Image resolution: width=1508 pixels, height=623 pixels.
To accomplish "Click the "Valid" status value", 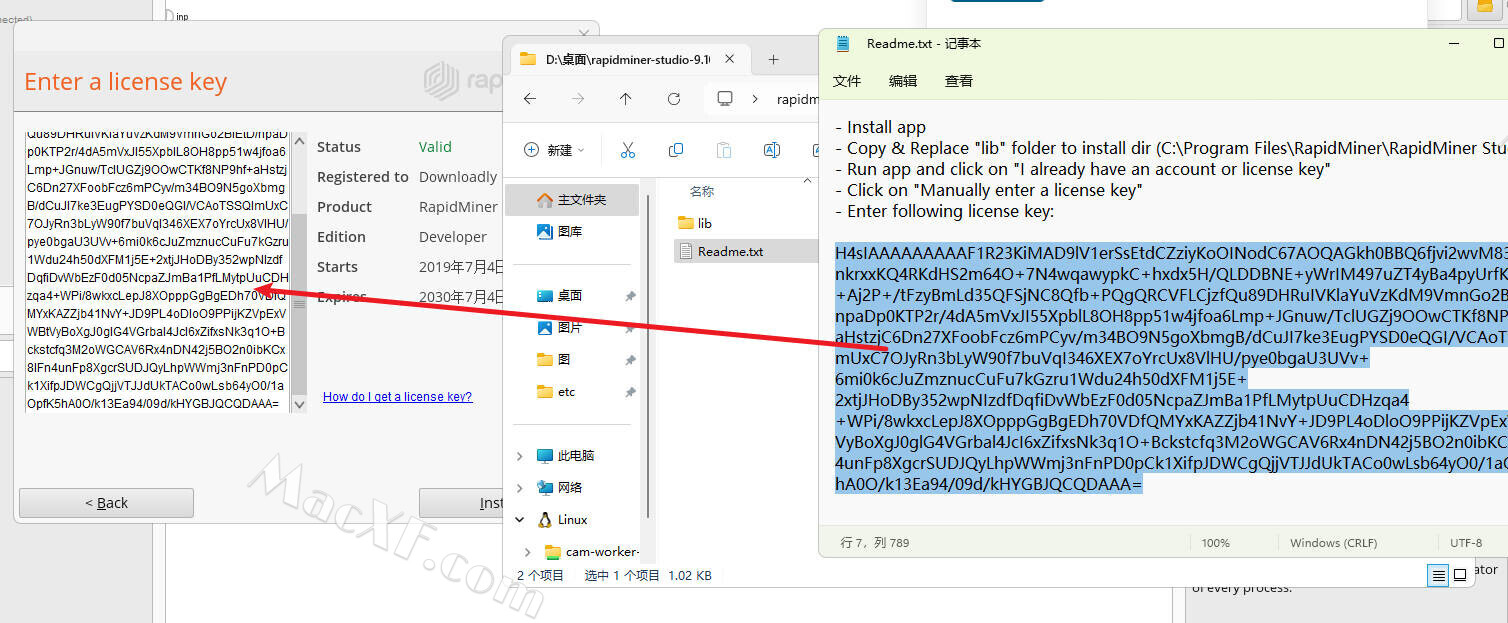I will pos(435,147).
